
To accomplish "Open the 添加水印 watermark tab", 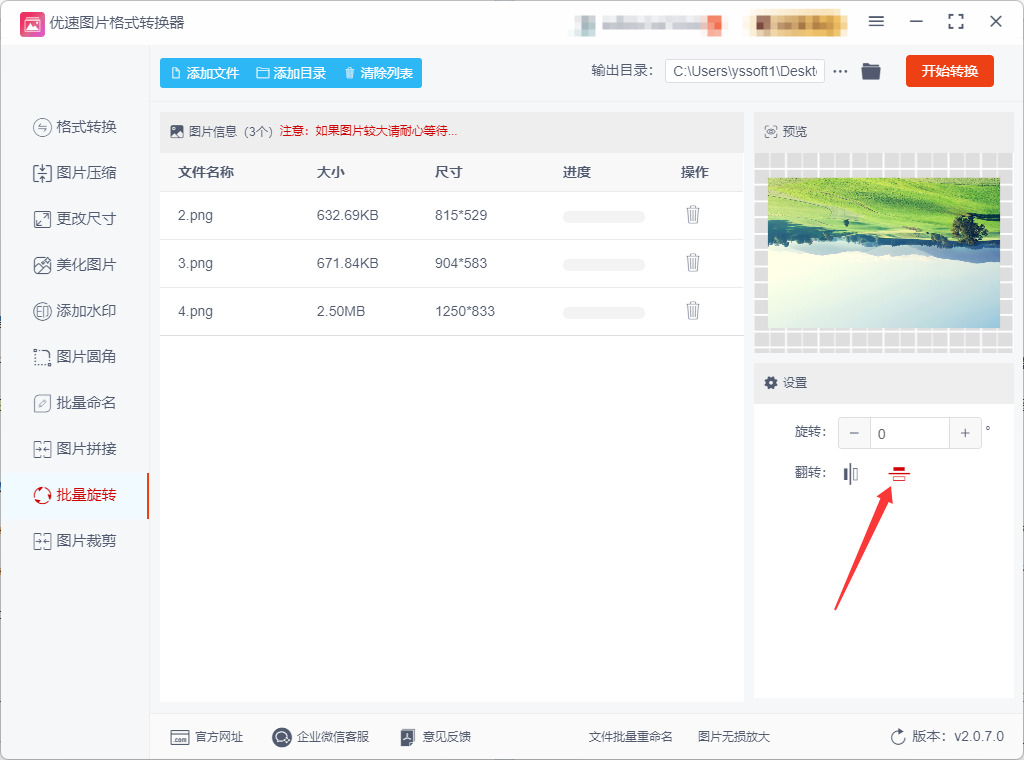I will click(x=74, y=311).
